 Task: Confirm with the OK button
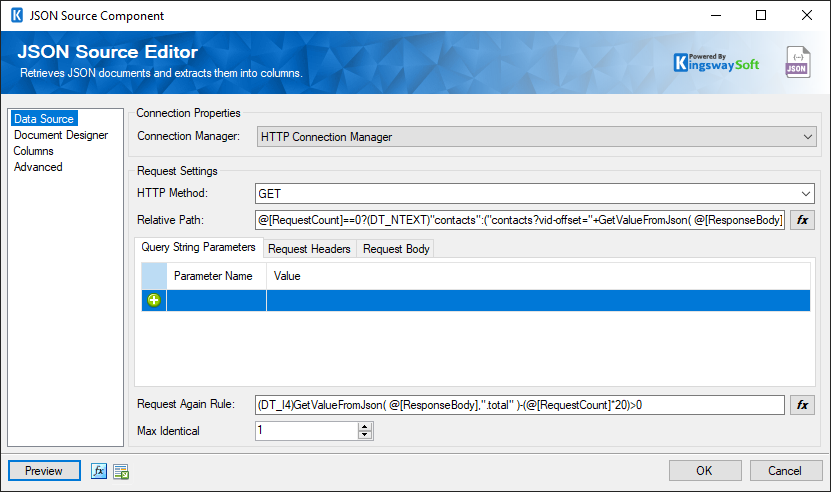tap(704, 471)
